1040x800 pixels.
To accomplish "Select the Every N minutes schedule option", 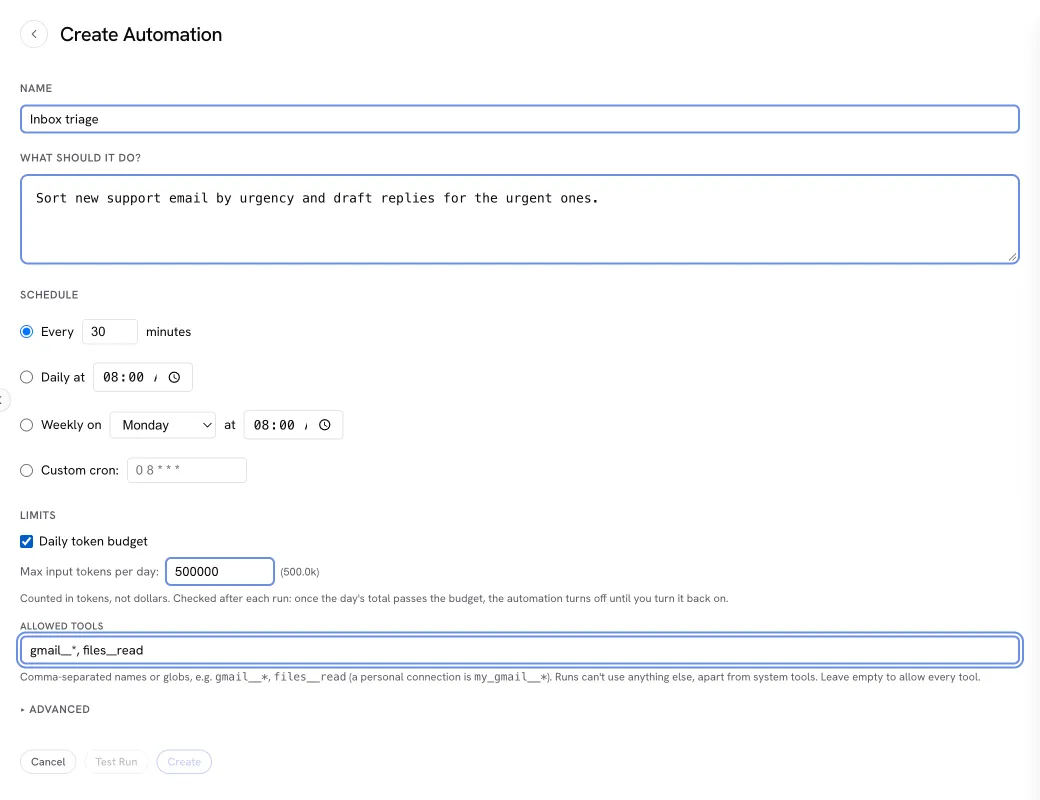I will click(27, 332).
